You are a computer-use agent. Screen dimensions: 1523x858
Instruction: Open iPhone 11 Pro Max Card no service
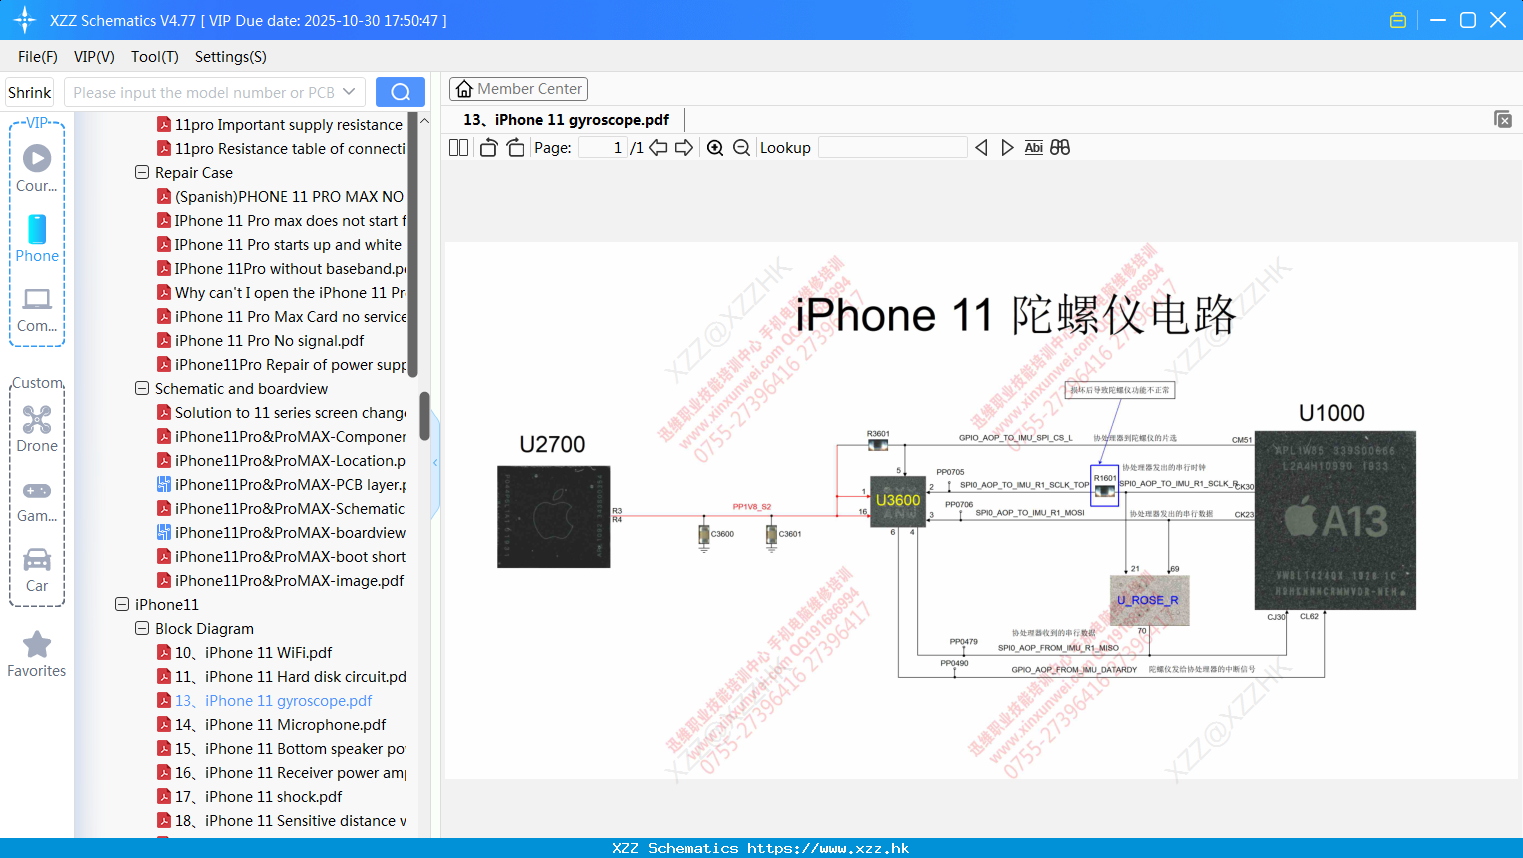(x=281, y=316)
